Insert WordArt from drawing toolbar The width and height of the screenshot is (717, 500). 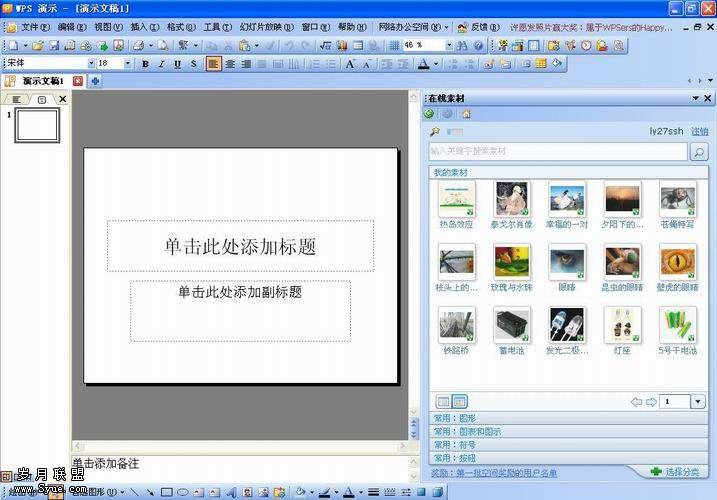(231, 492)
